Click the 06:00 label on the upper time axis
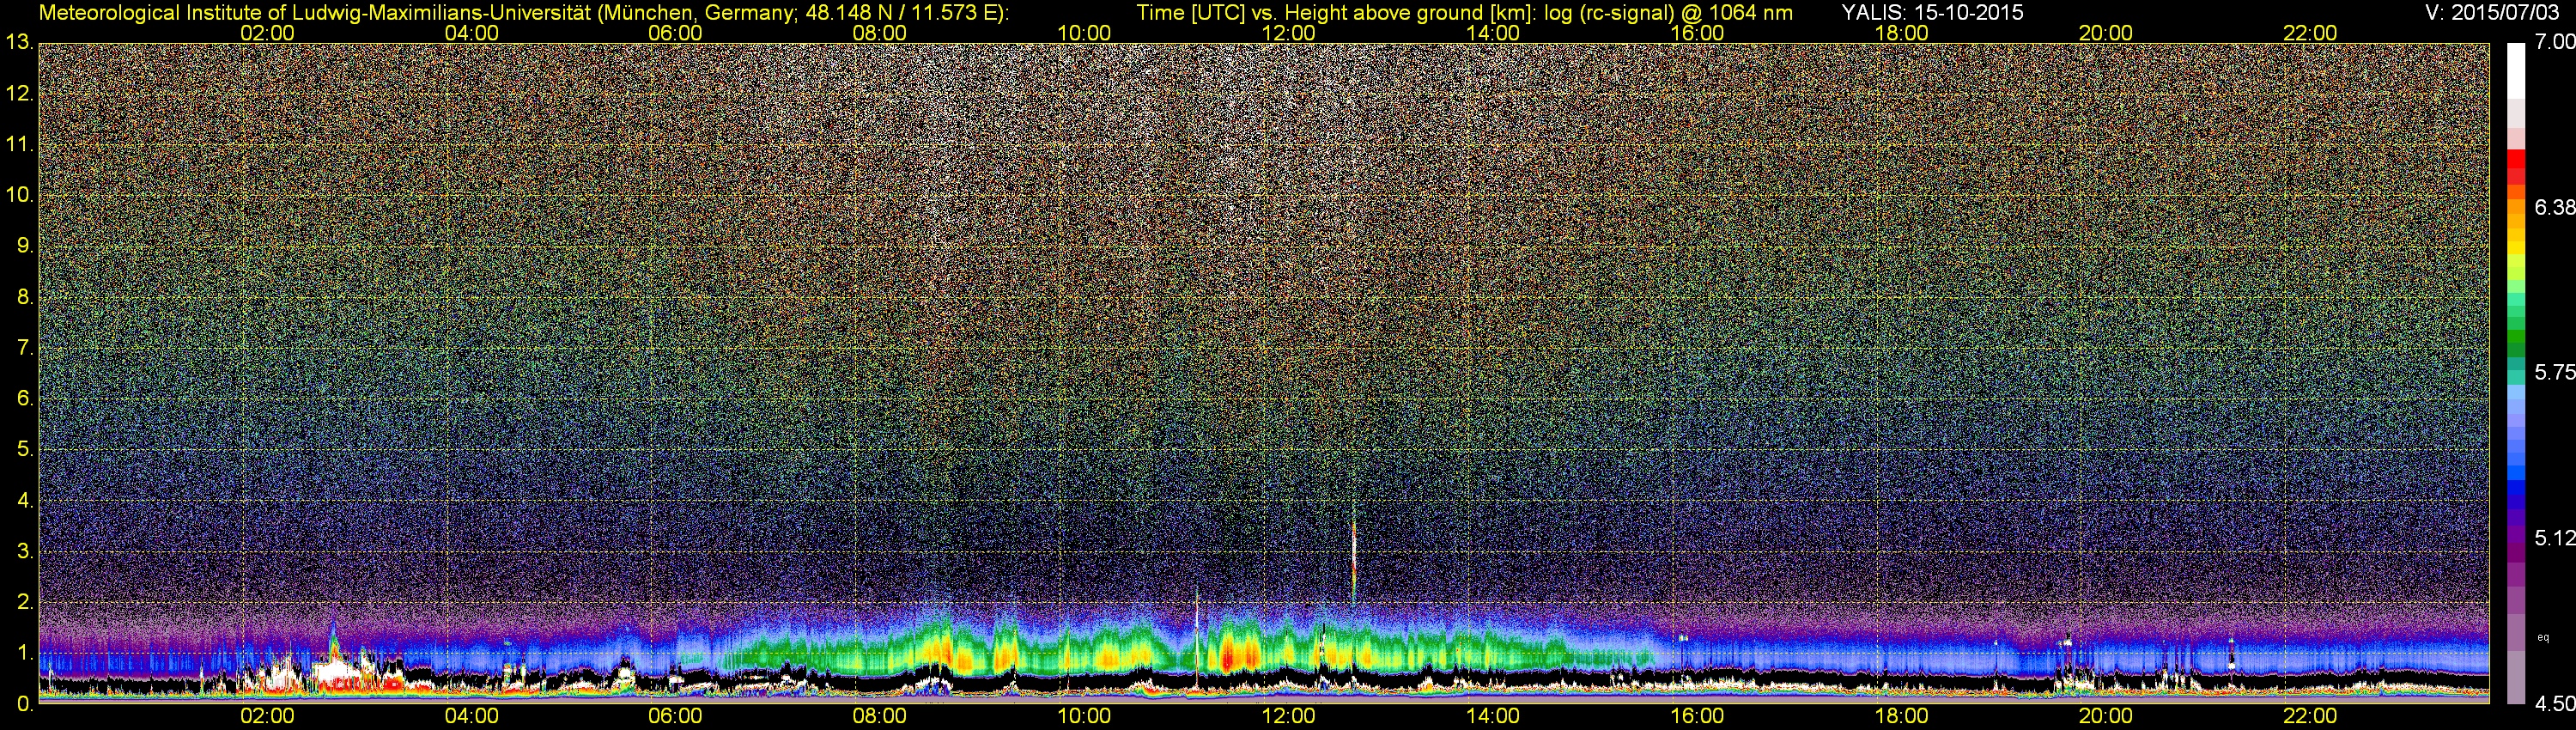This screenshot has width=2576, height=730. [x=675, y=33]
